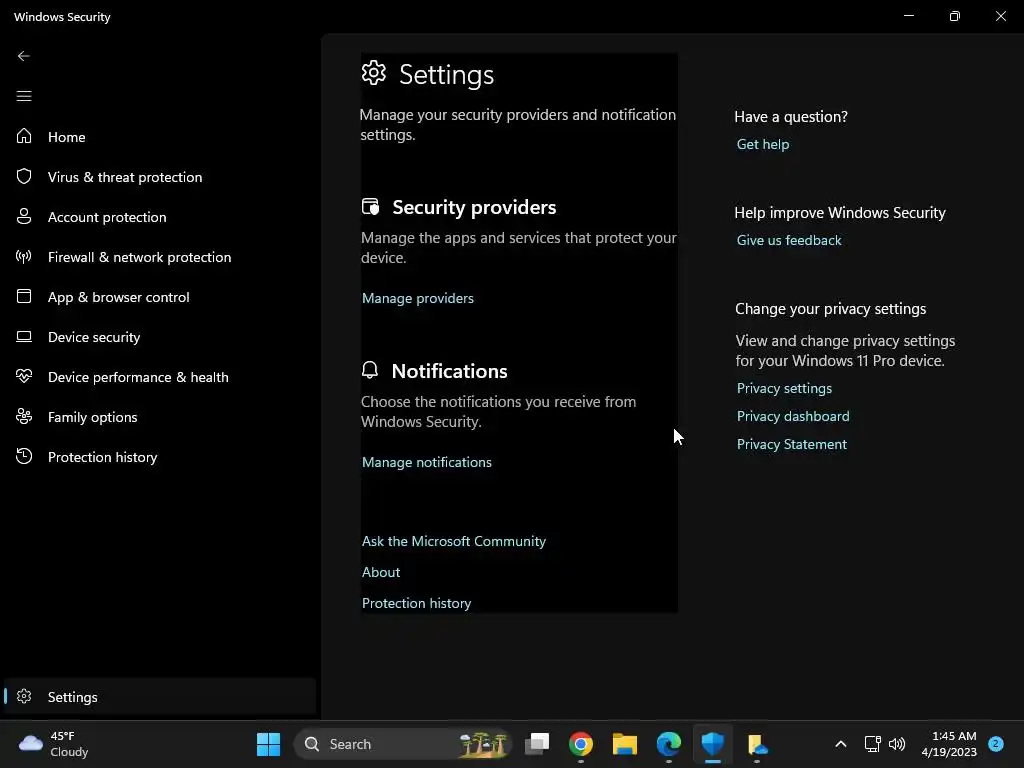Image resolution: width=1024 pixels, height=768 pixels.
Task: Click the Security providers heading icon
Action: [x=370, y=206]
